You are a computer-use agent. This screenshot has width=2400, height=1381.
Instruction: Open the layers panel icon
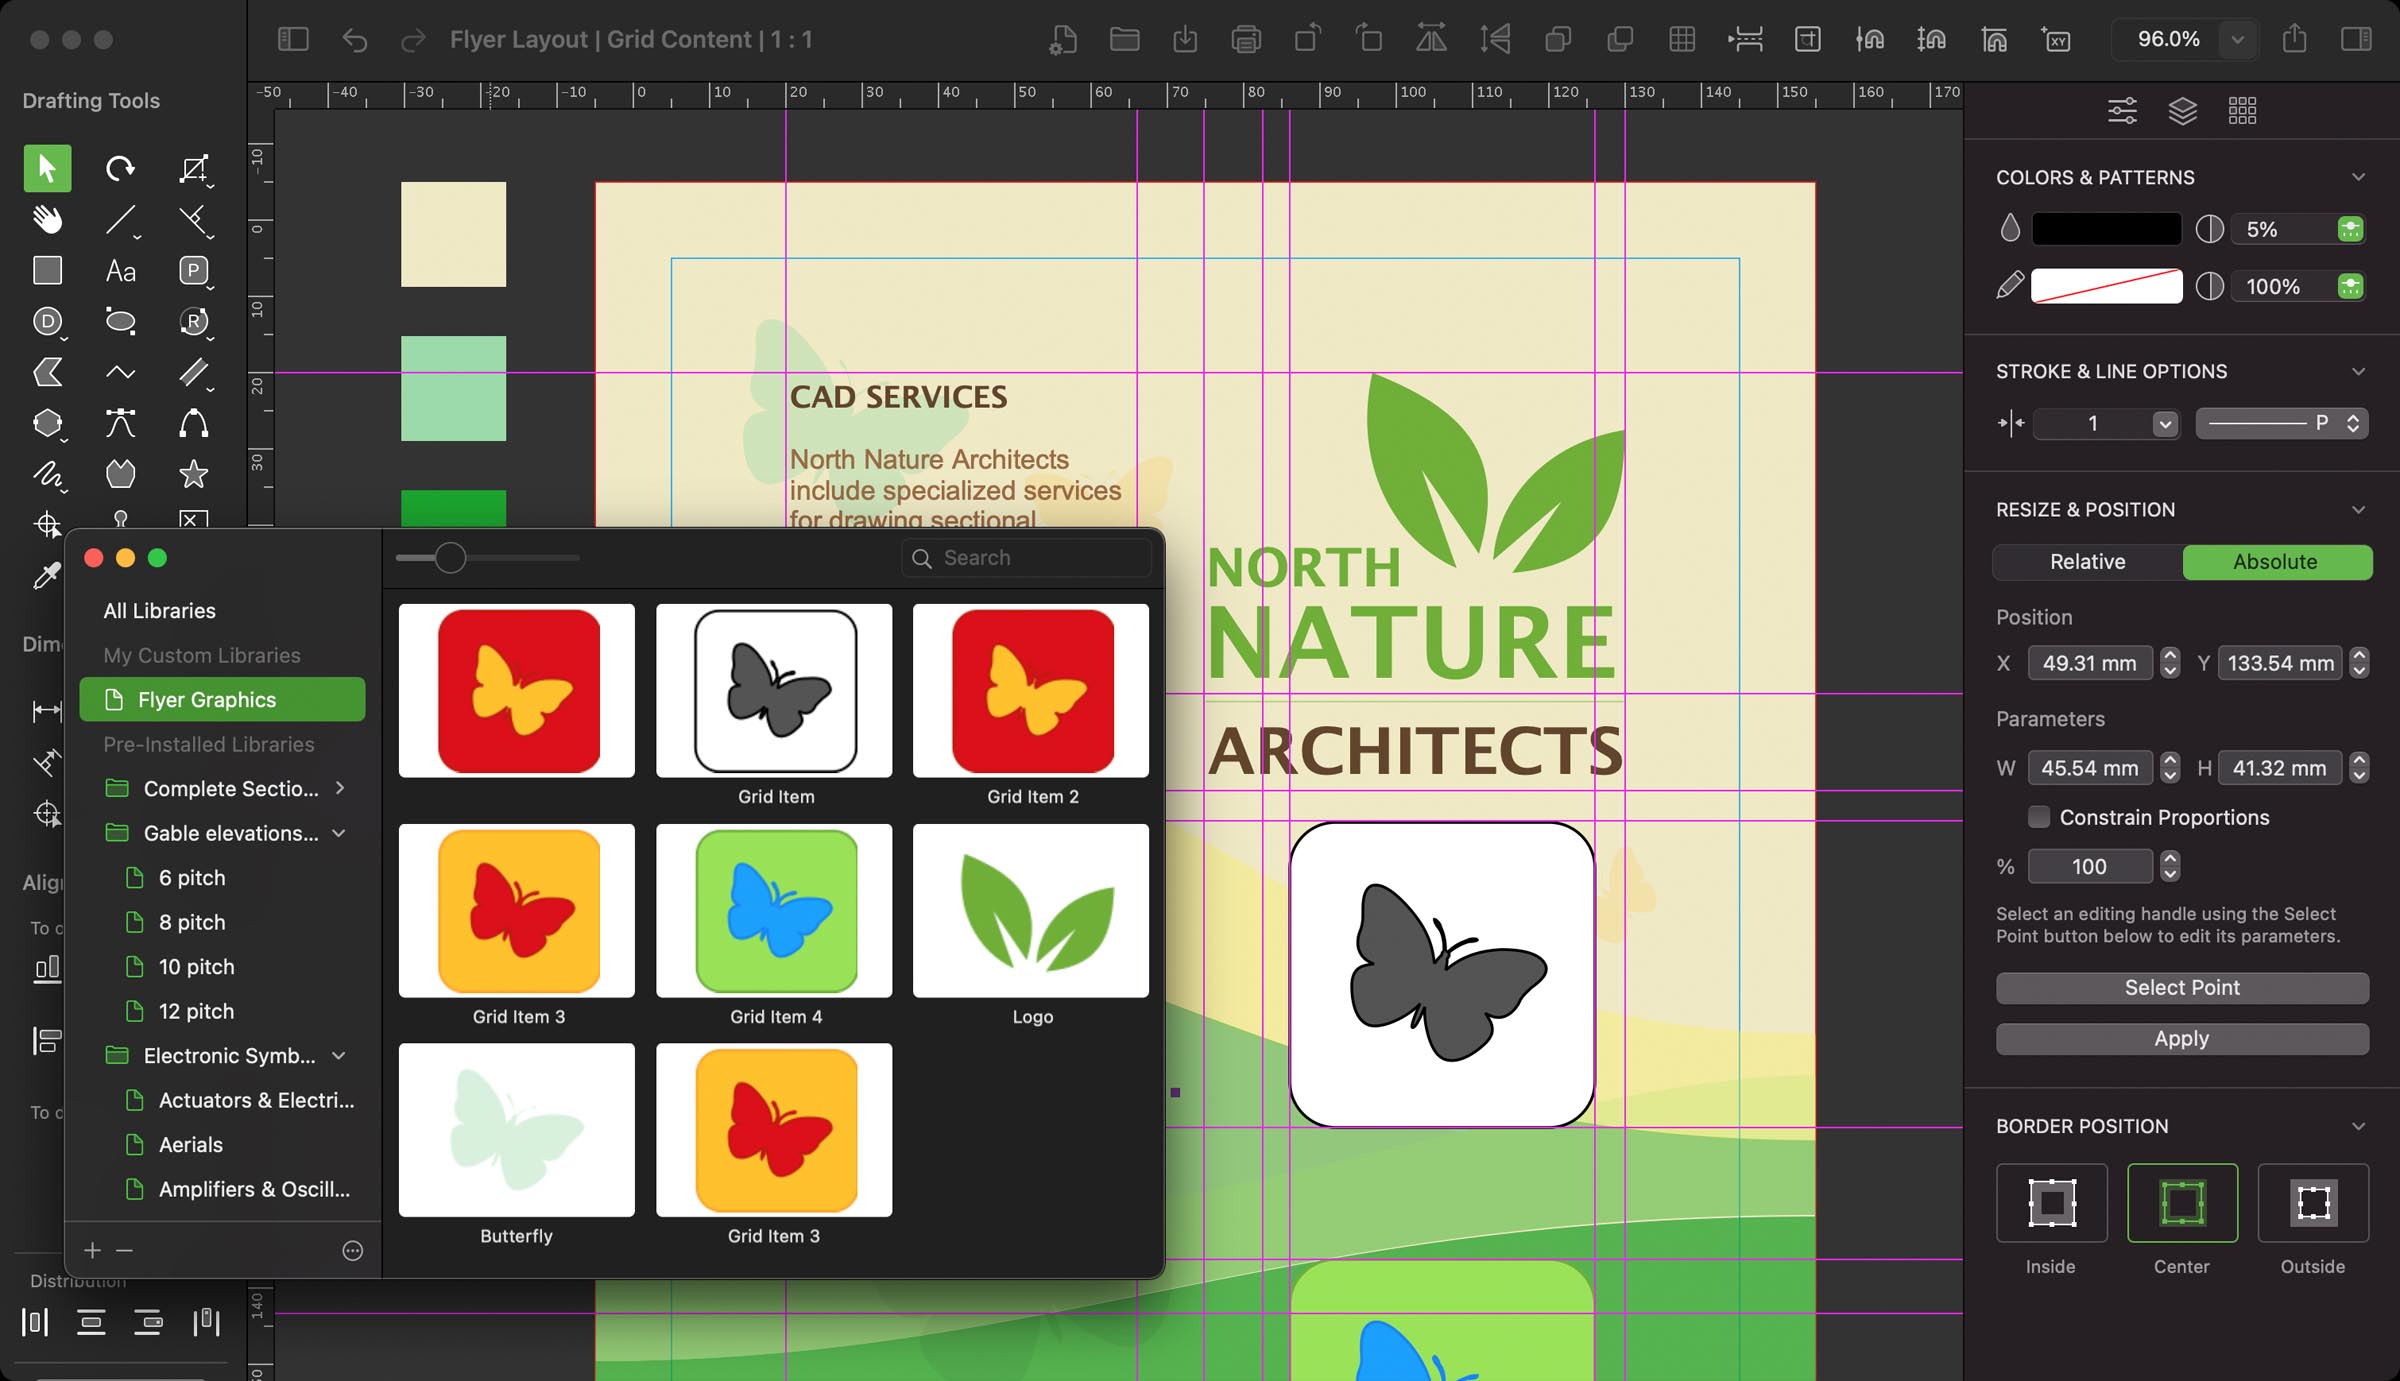[x=2182, y=110]
